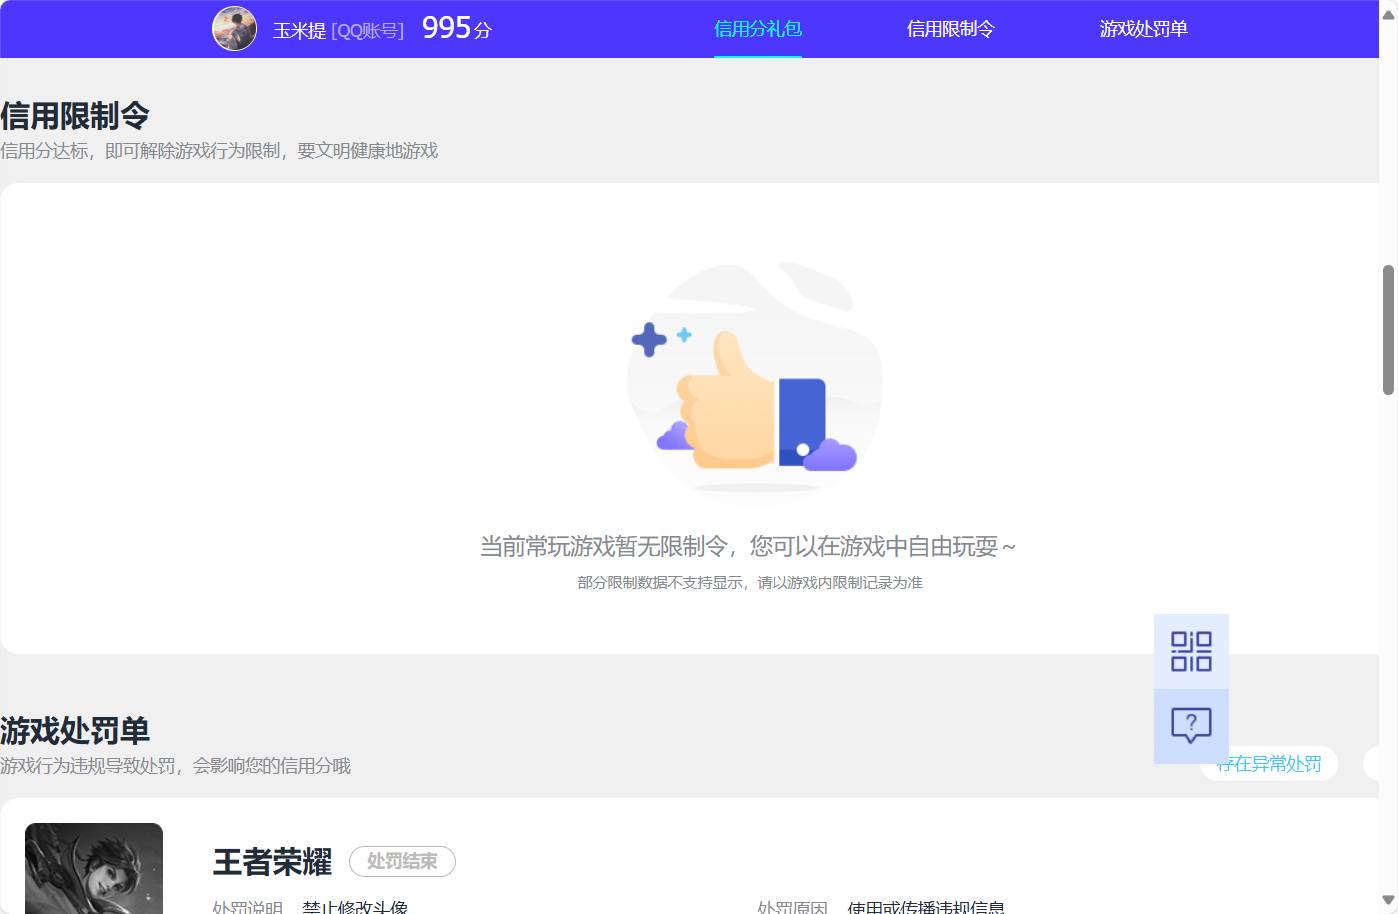Open the 信用限制令 tab

pyautogui.click(x=949, y=29)
